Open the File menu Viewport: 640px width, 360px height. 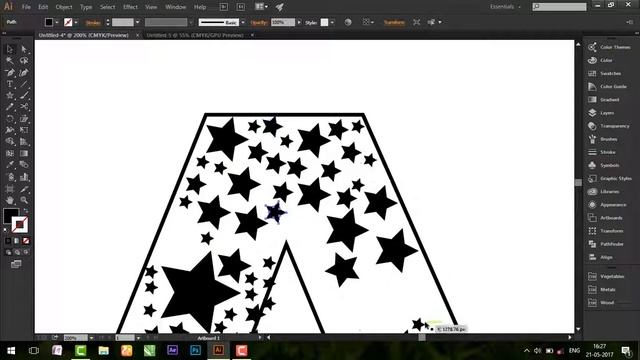point(26,7)
